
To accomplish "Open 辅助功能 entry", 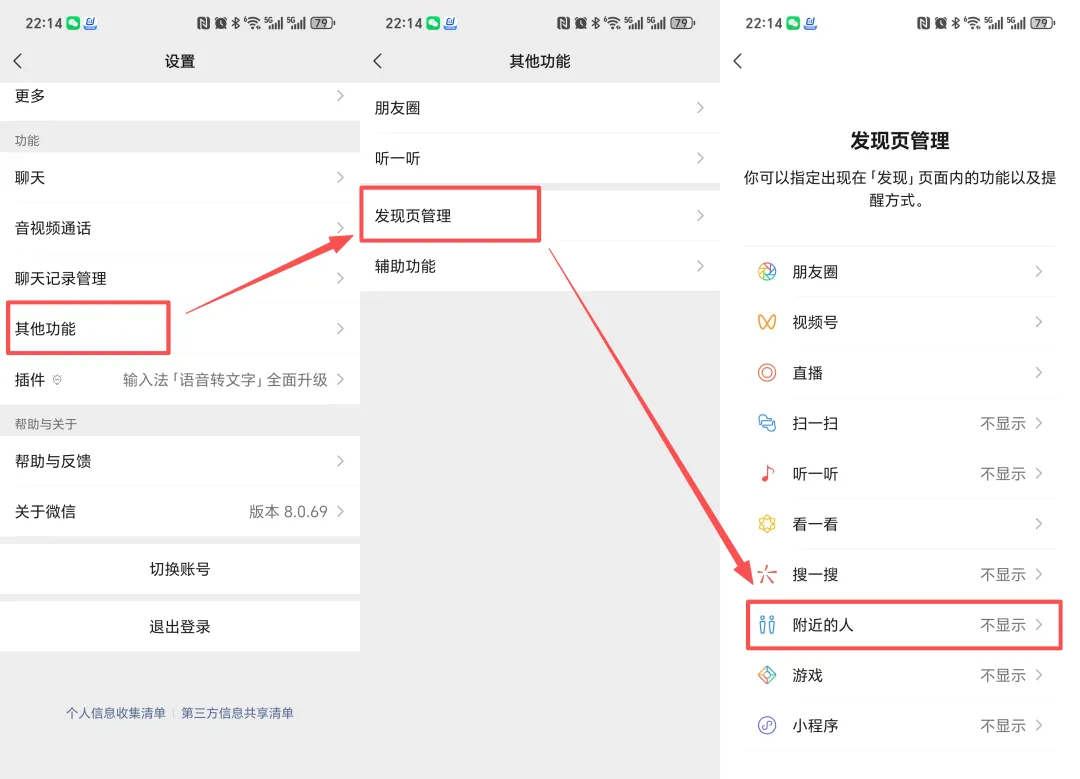I will (x=540, y=266).
